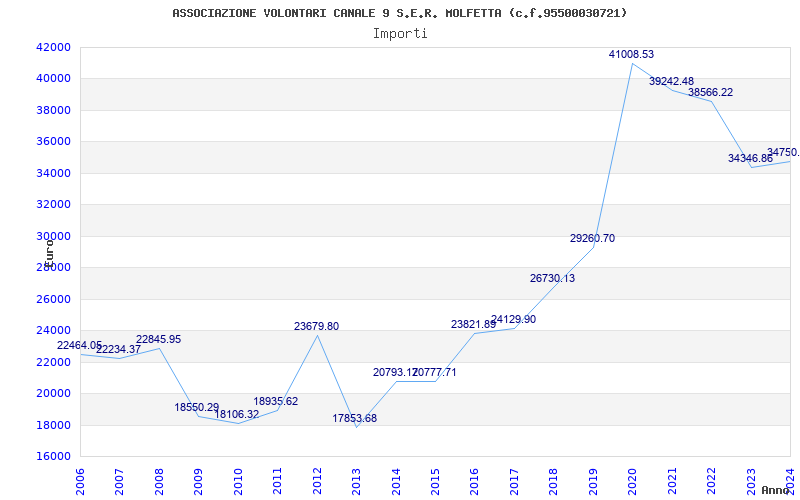Viewport: 800px width, 500px height.
Task: Click data label 22234.37
Action: 118,349
